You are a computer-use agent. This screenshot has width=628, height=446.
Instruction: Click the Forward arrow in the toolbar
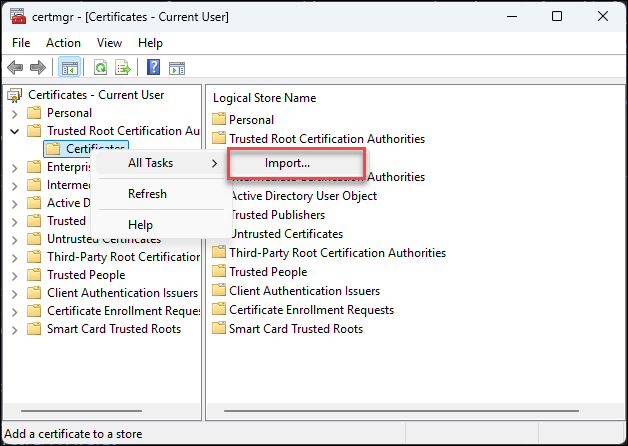click(x=38, y=67)
